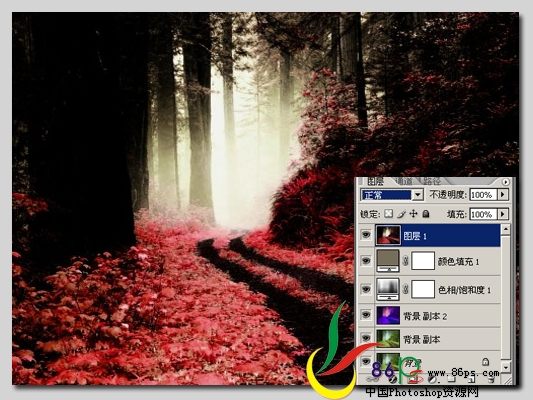Toggle visibility of 颜色填充 1 layer
Viewport: 533px width, 400px height.
click(x=366, y=261)
